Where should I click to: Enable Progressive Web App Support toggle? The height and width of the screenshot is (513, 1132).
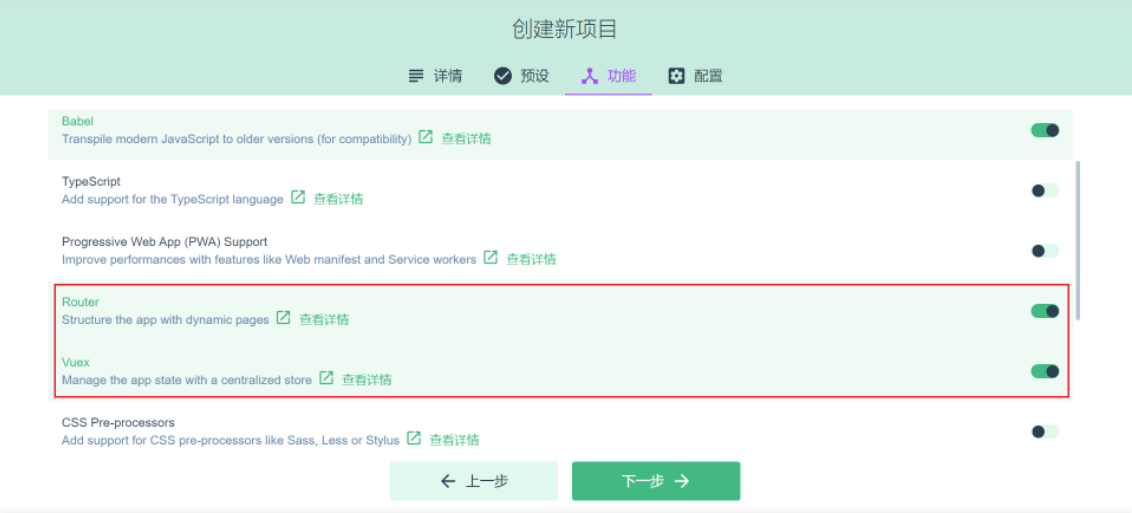(x=1045, y=251)
